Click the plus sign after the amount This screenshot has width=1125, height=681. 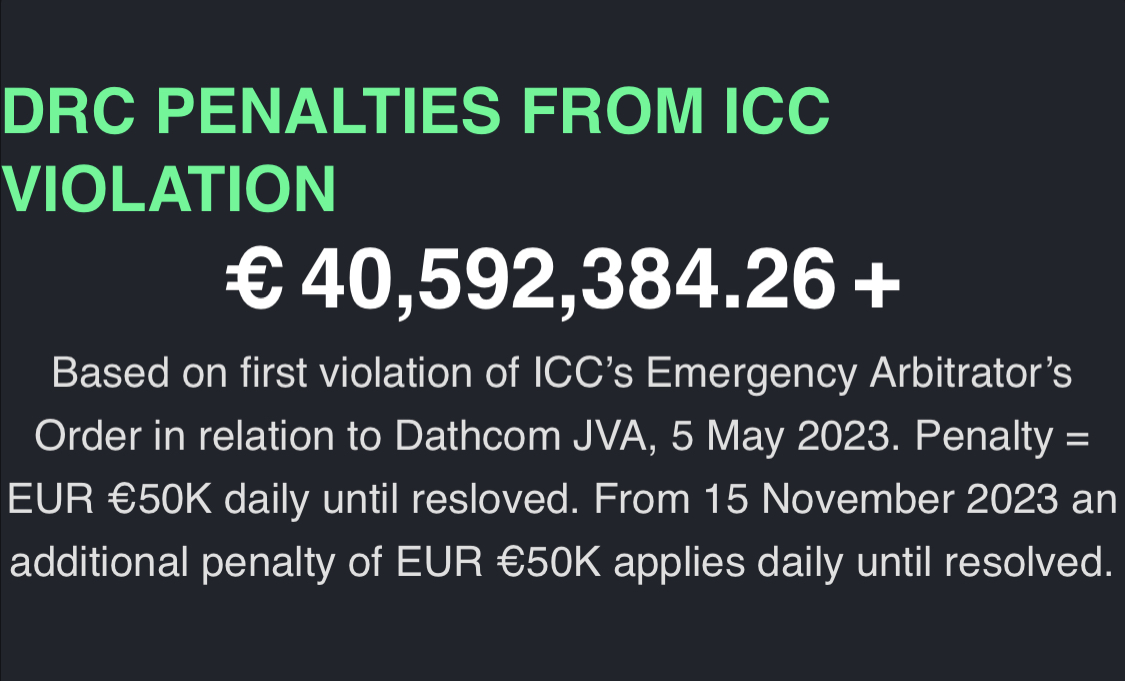[877, 285]
